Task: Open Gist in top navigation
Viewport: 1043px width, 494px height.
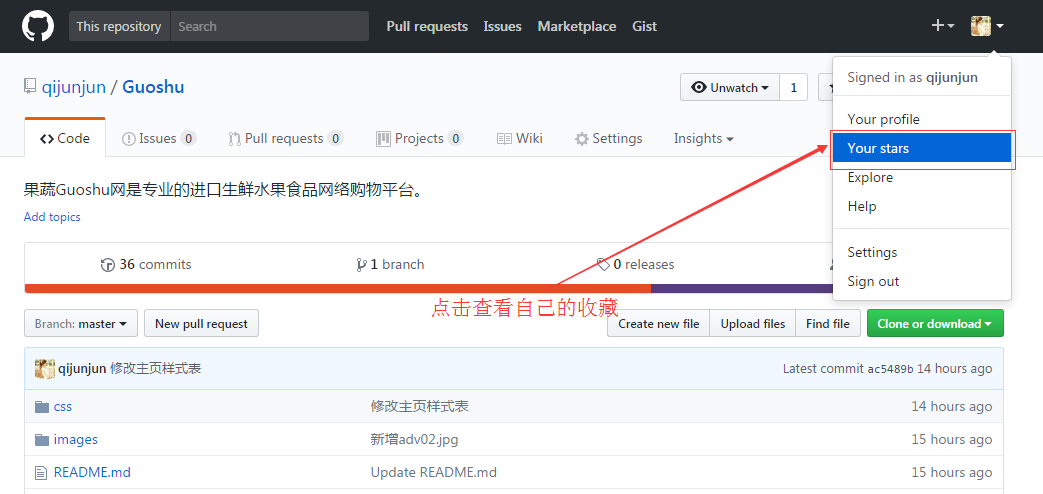Action: pos(645,27)
